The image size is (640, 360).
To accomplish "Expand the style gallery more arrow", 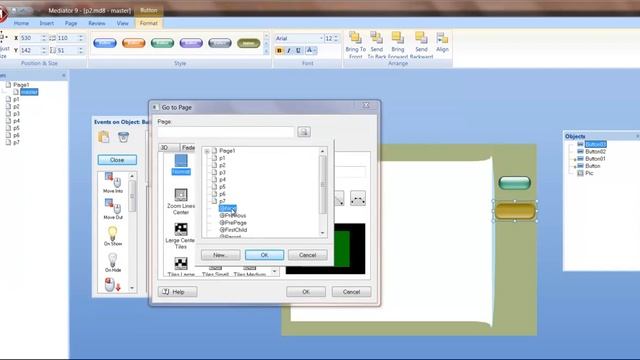I will coord(267,51).
